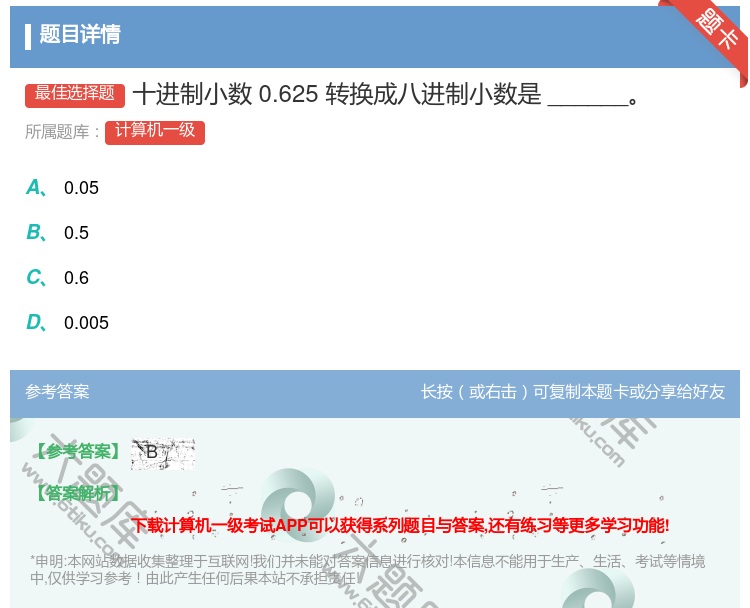Select answer option D 0.005

pos(67,322)
